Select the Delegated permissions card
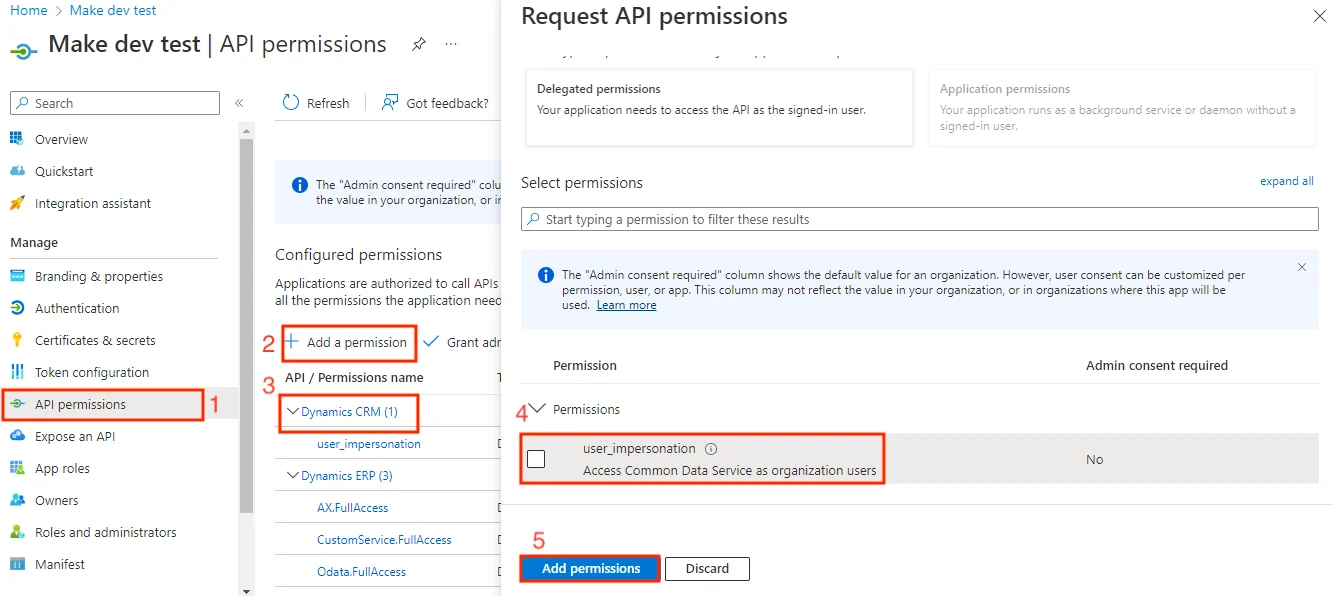Viewport: 1333px width, 596px height. (x=719, y=108)
